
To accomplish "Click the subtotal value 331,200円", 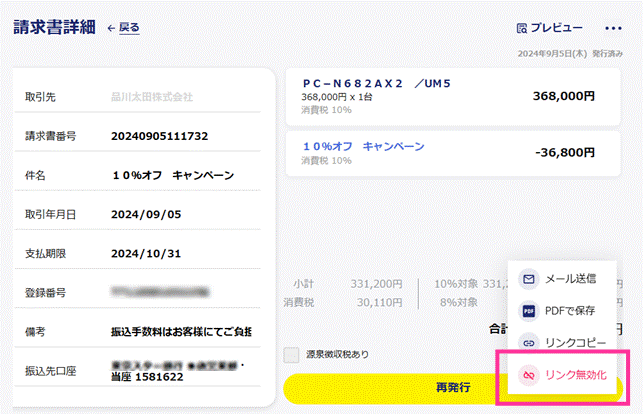I will pyautogui.click(x=376, y=284).
